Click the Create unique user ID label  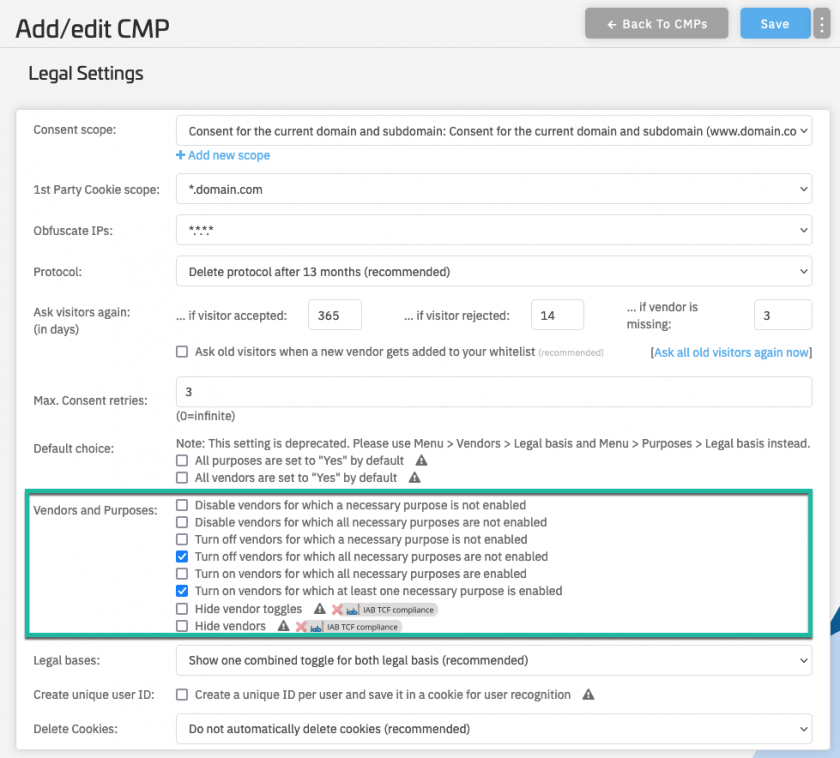click(94, 695)
